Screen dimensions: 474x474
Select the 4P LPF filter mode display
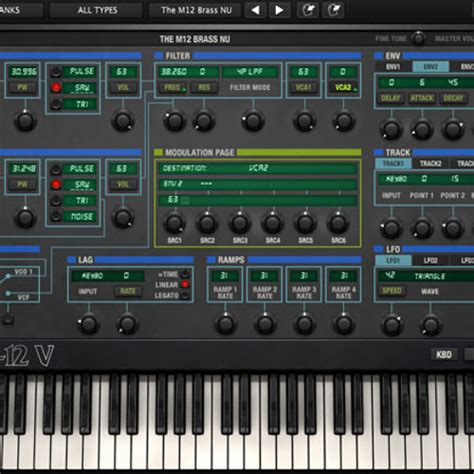pos(250,72)
